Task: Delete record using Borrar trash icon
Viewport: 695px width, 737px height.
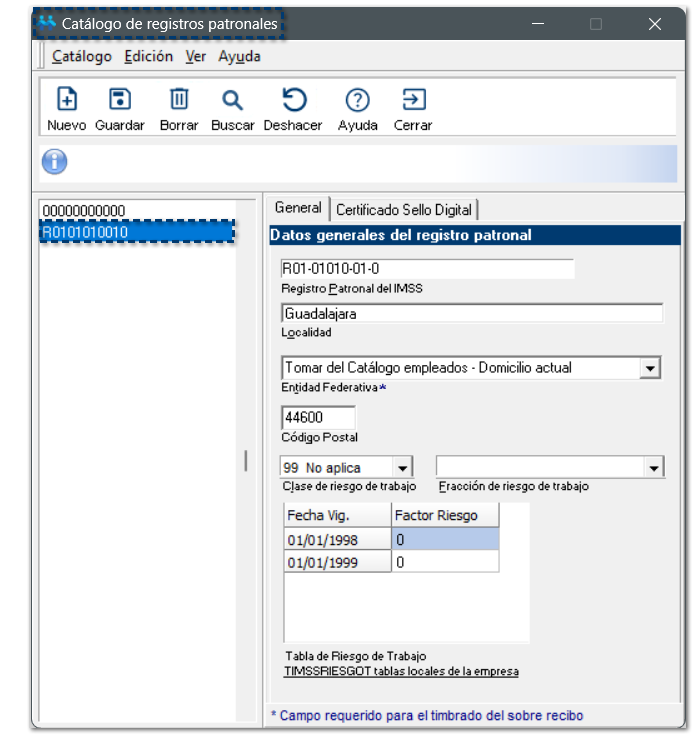Action: (x=179, y=100)
